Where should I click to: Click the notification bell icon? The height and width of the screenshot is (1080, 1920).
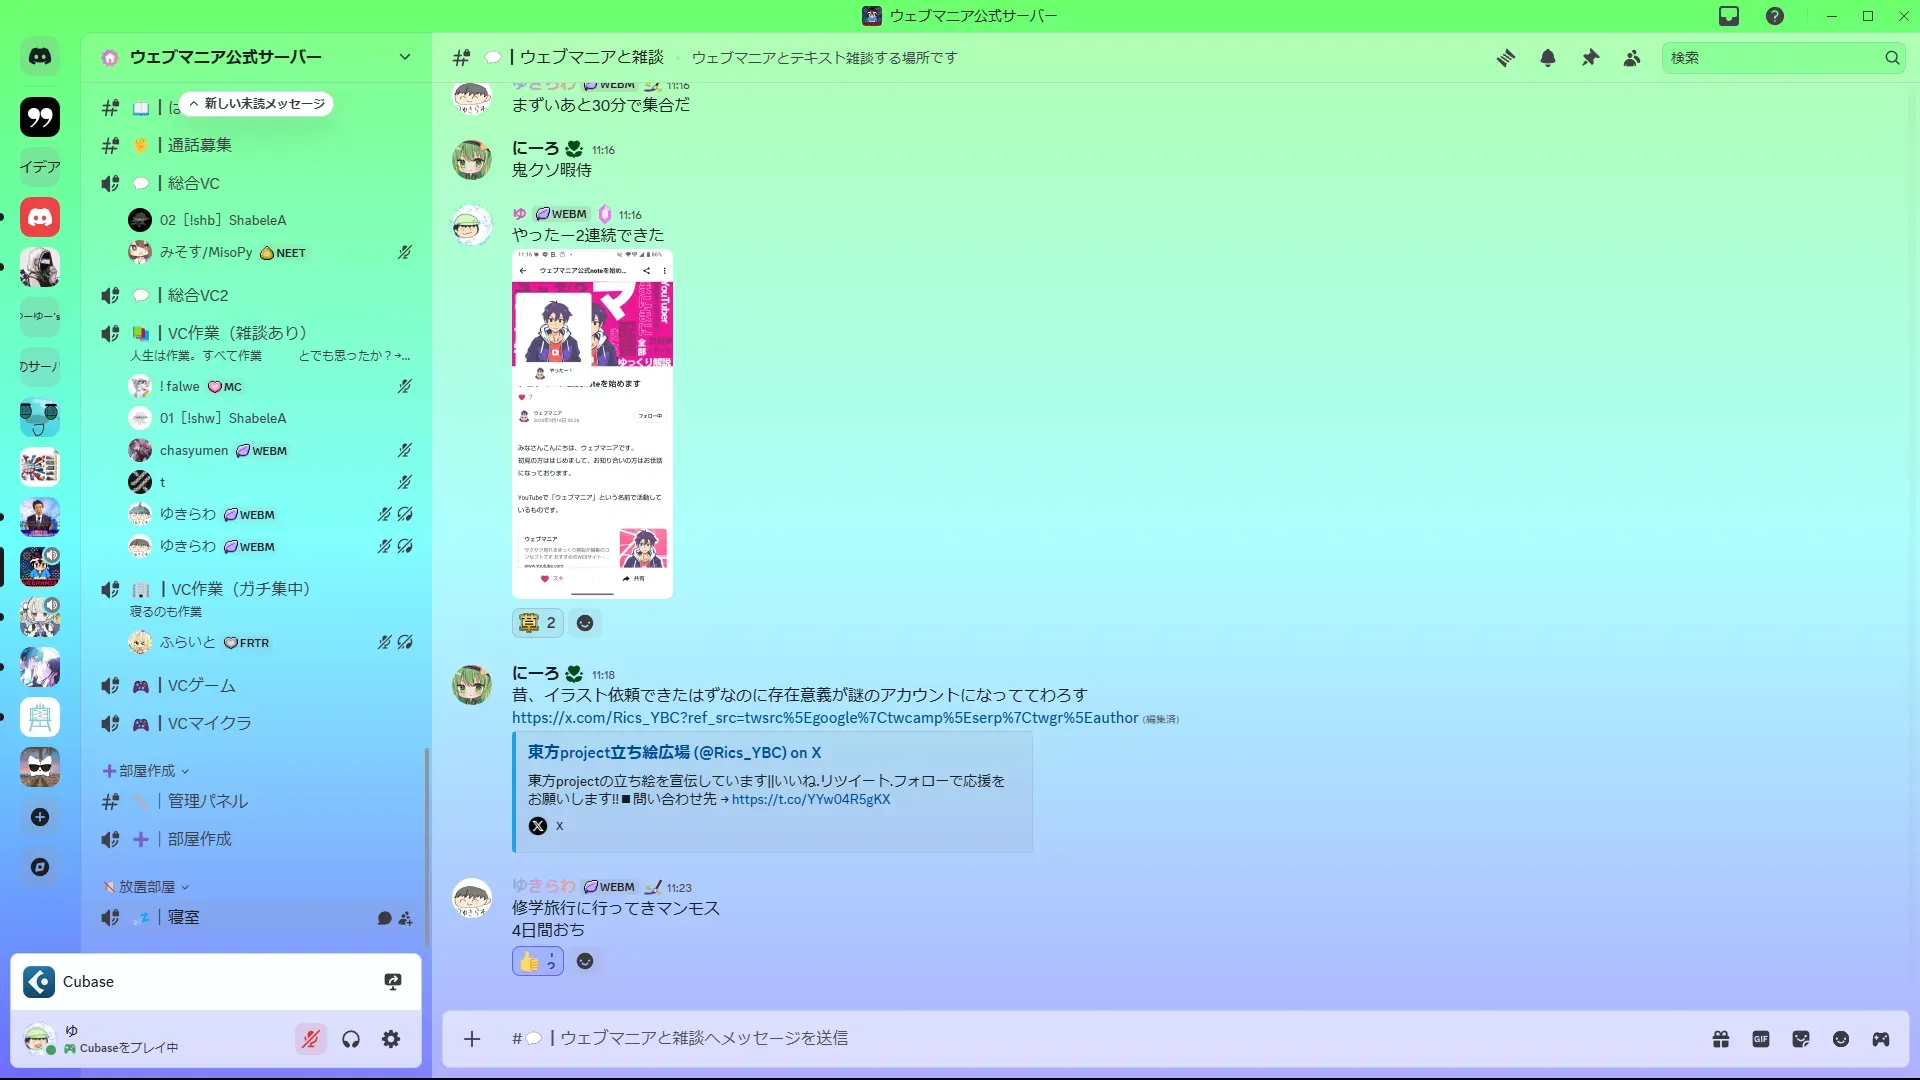pyautogui.click(x=1548, y=58)
